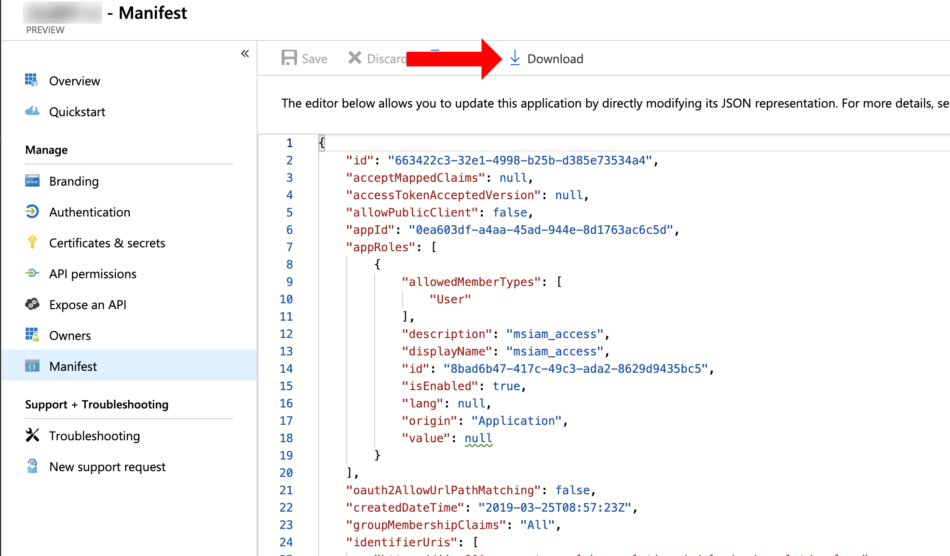Screen dimensions: 950x556
Task: Click the "oauth2AllowUrlPathMatching" key
Action: click(x=443, y=491)
